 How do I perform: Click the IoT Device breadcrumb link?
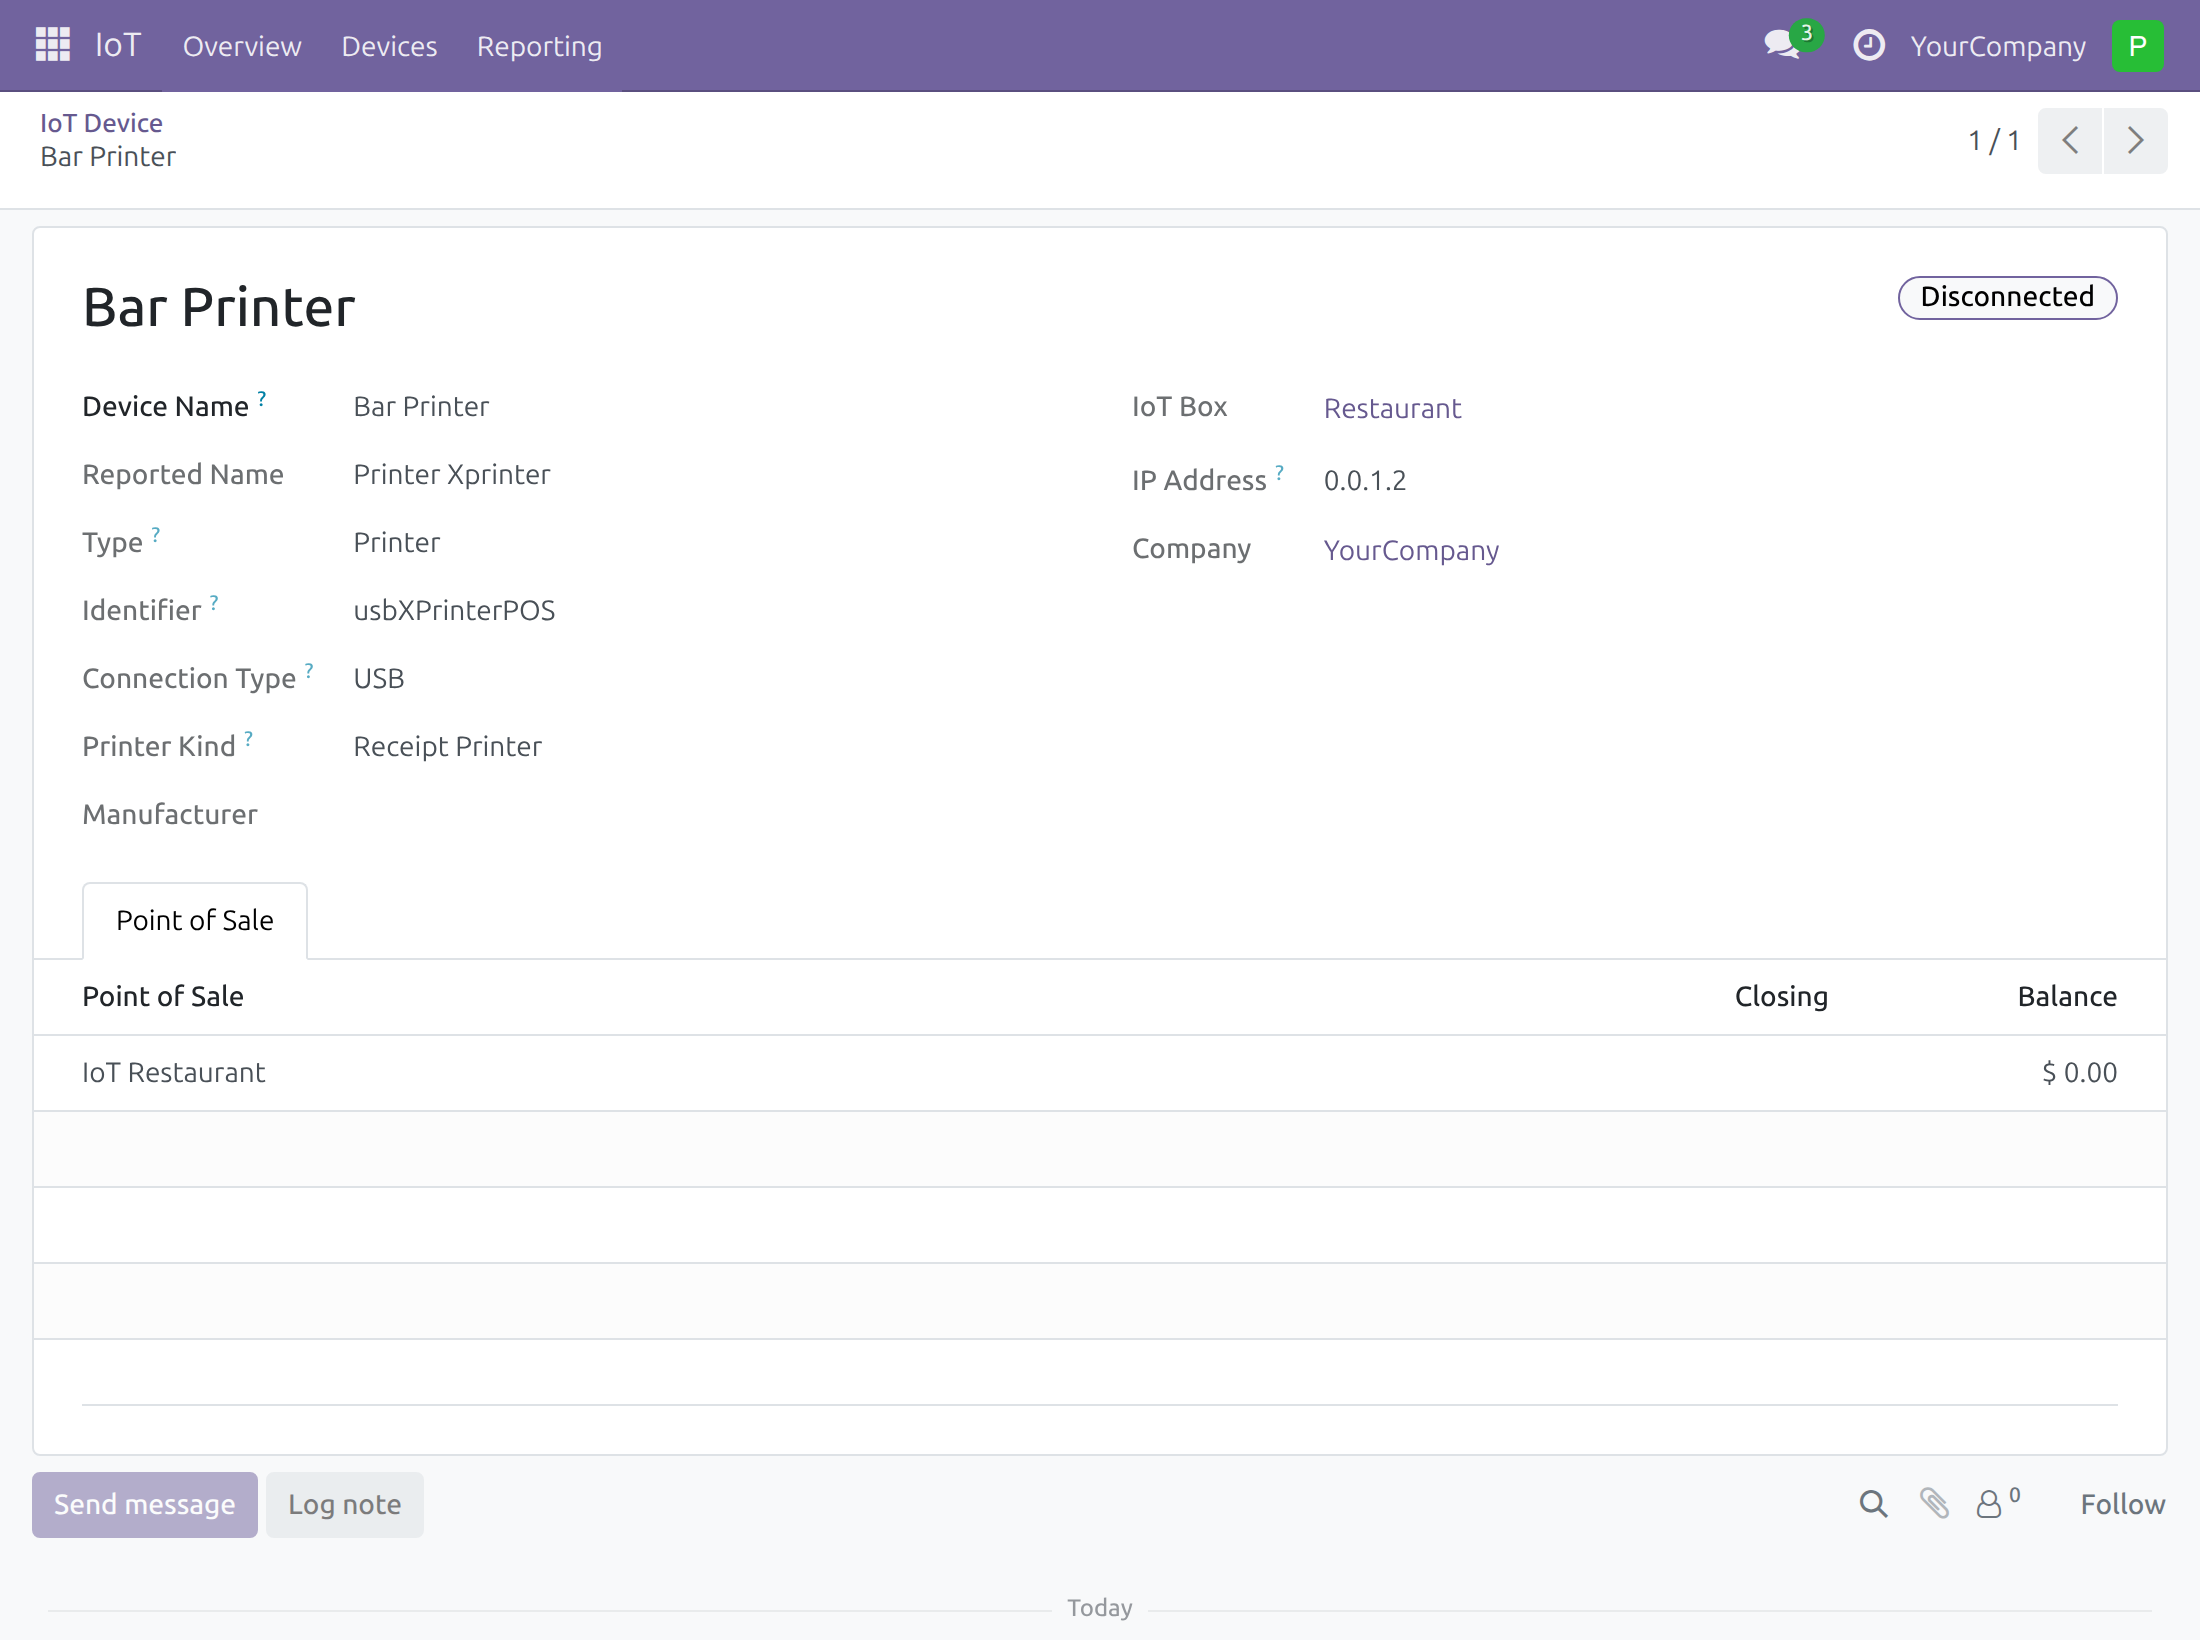pos(101,123)
